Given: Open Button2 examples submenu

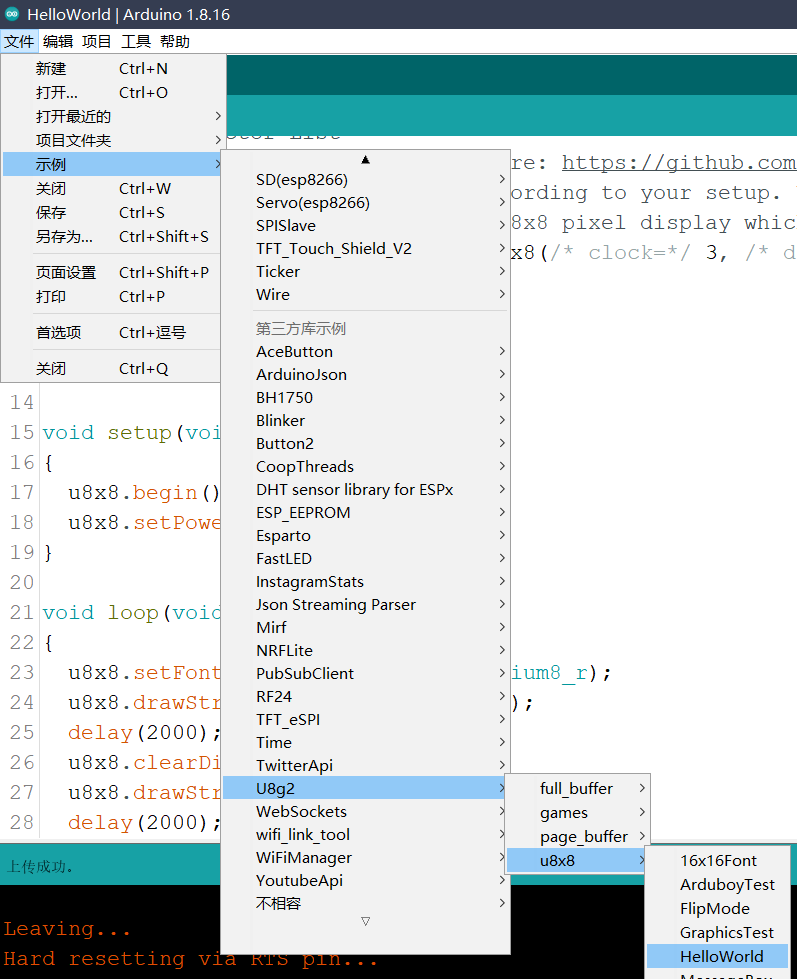Looking at the screenshot, I should pyautogui.click(x=366, y=443).
